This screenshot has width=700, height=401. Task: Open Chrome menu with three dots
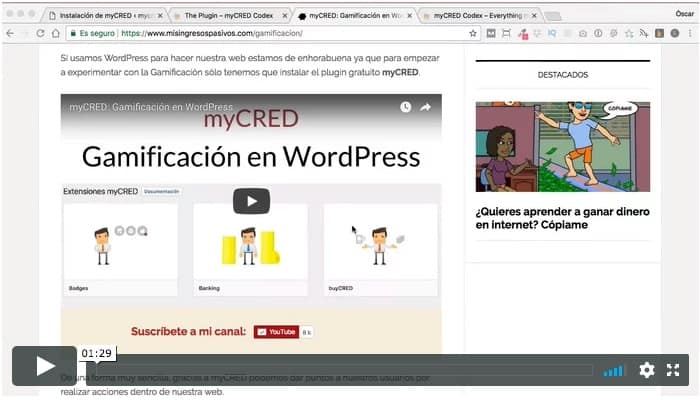[x=690, y=33]
